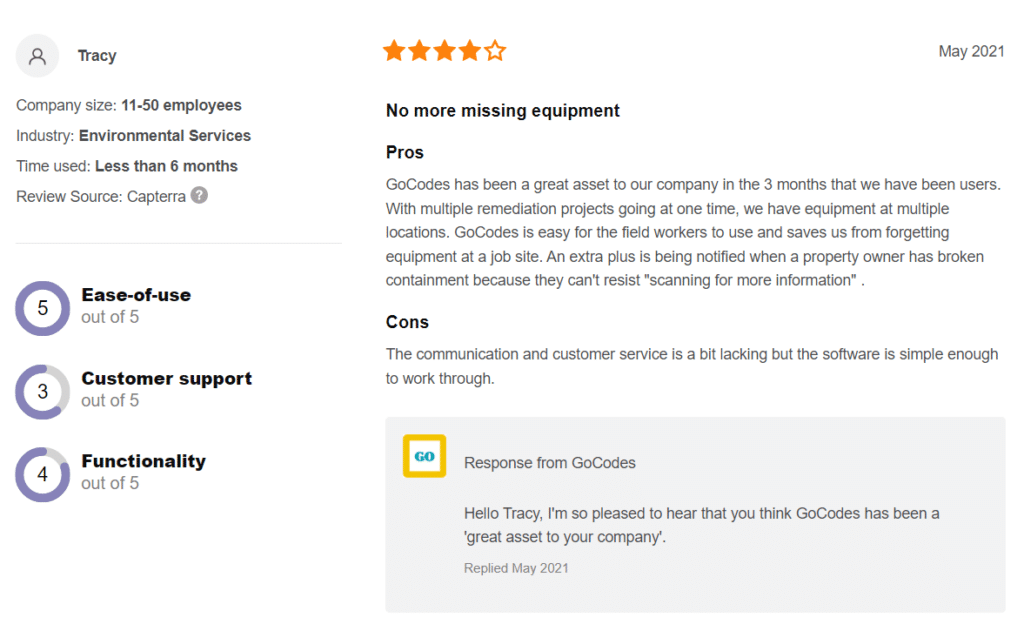Click the Ease-of-use rating label
This screenshot has width=1024, height=624.
(x=136, y=295)
